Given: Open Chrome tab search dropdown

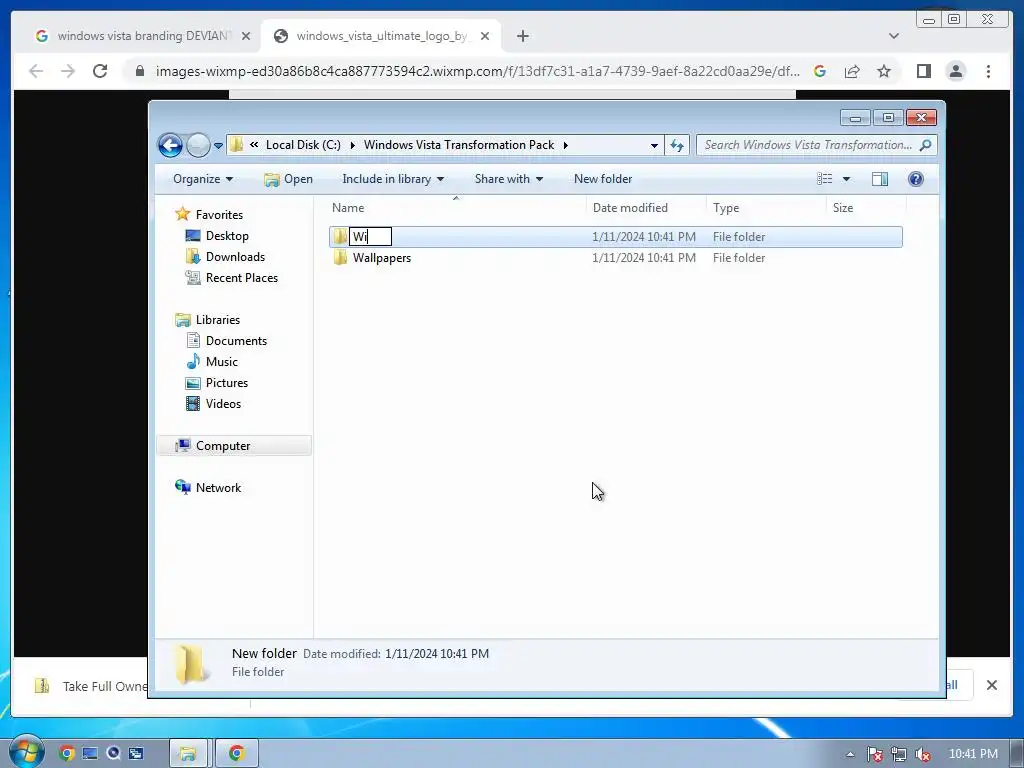Looking at the screenshot, I should pos(894,36).
